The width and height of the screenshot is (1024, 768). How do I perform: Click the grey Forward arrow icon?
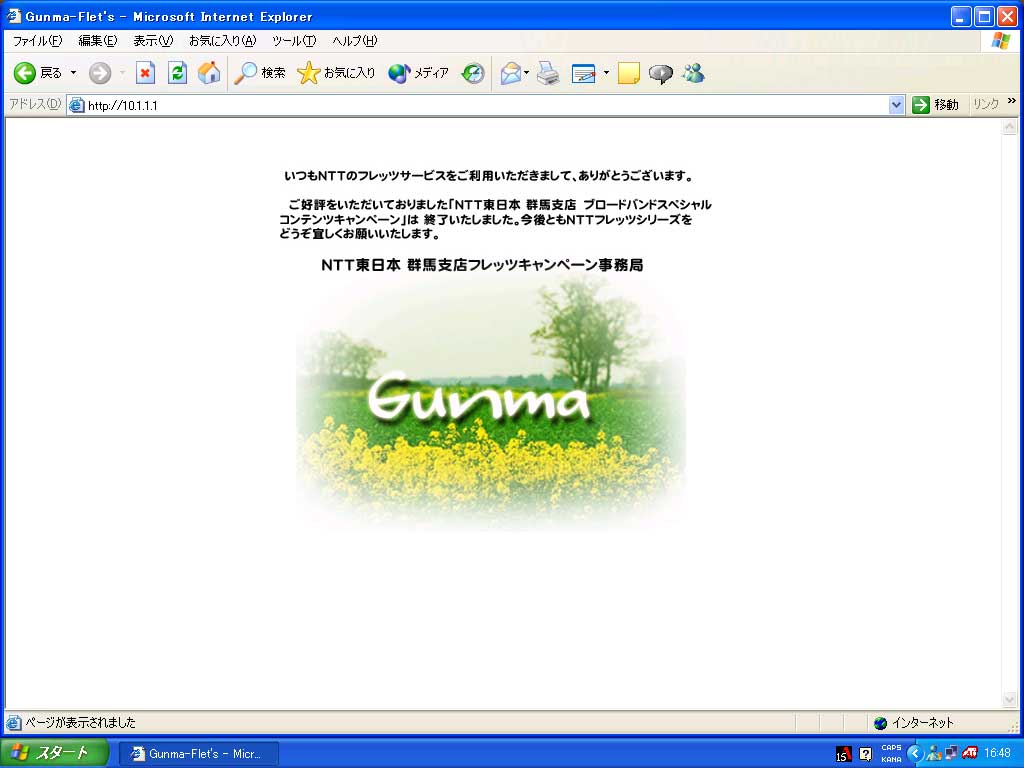pyautogui.click(x=100, y=73)
